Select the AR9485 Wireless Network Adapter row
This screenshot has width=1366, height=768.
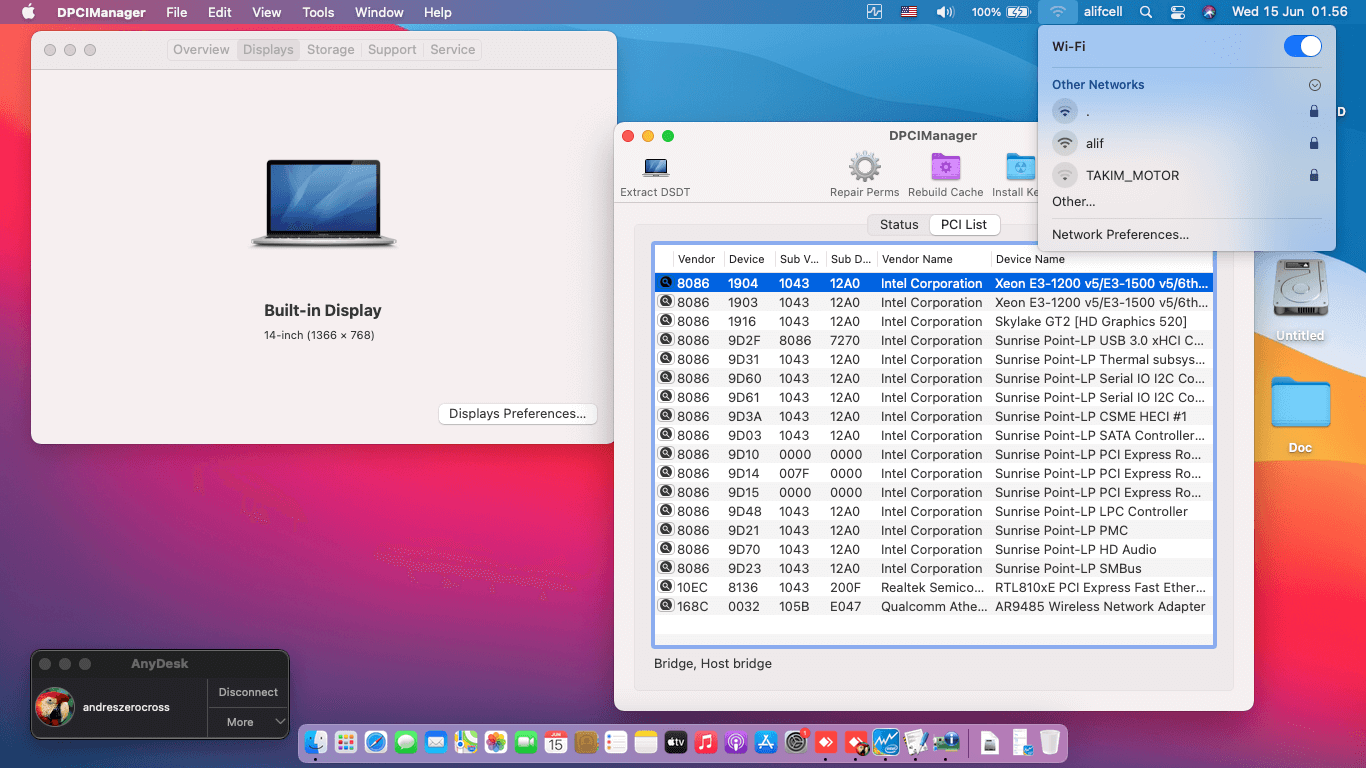pos(930,605)
